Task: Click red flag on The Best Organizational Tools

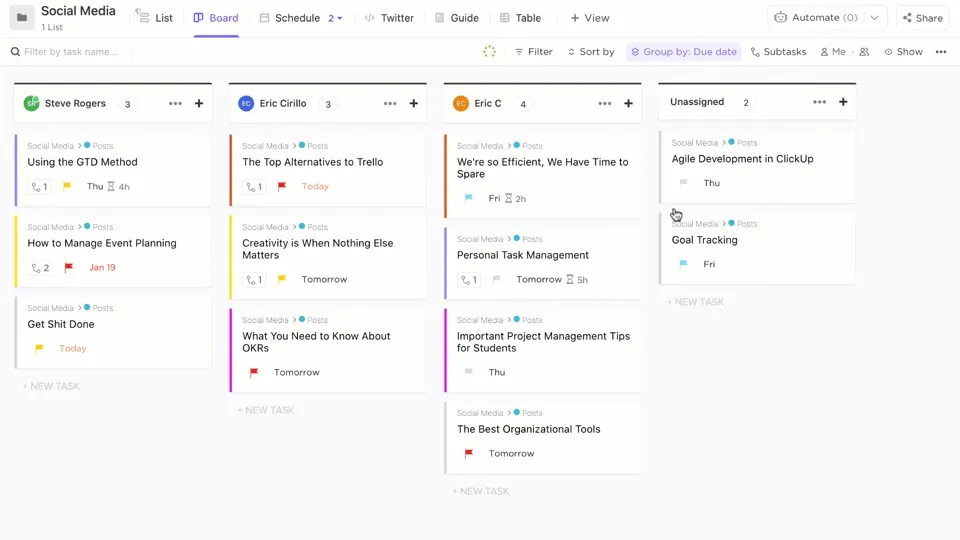Action: click(x=468, y=454)
